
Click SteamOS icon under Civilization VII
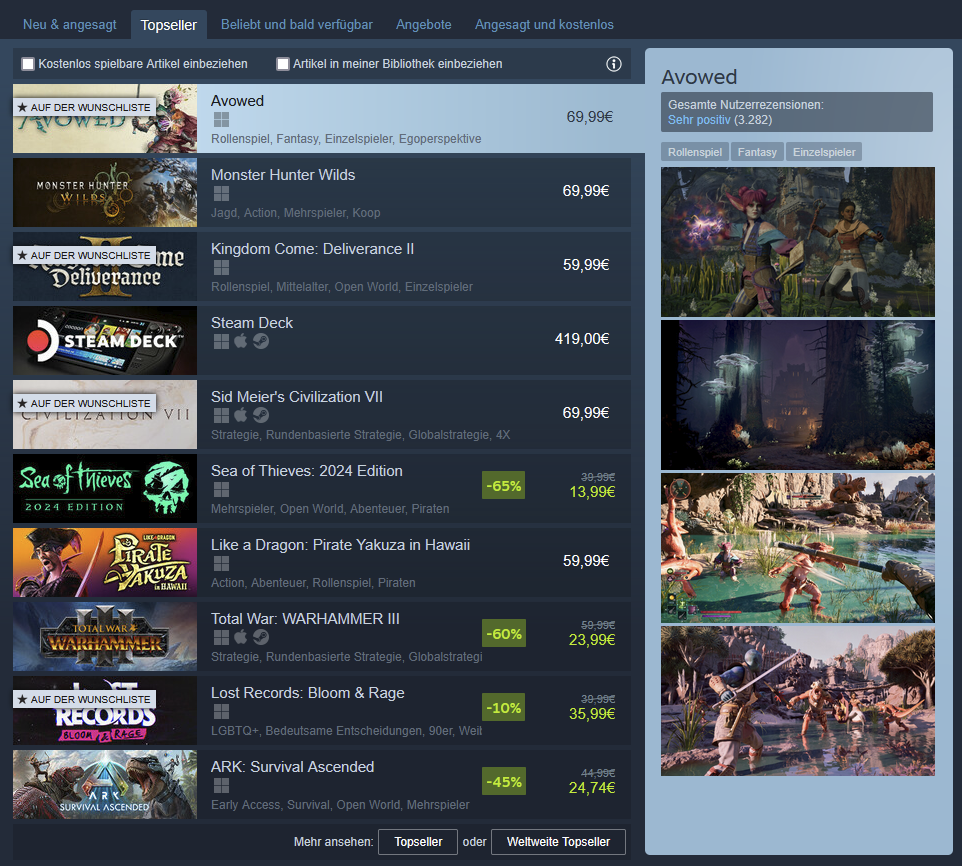[x=261, y=416]
